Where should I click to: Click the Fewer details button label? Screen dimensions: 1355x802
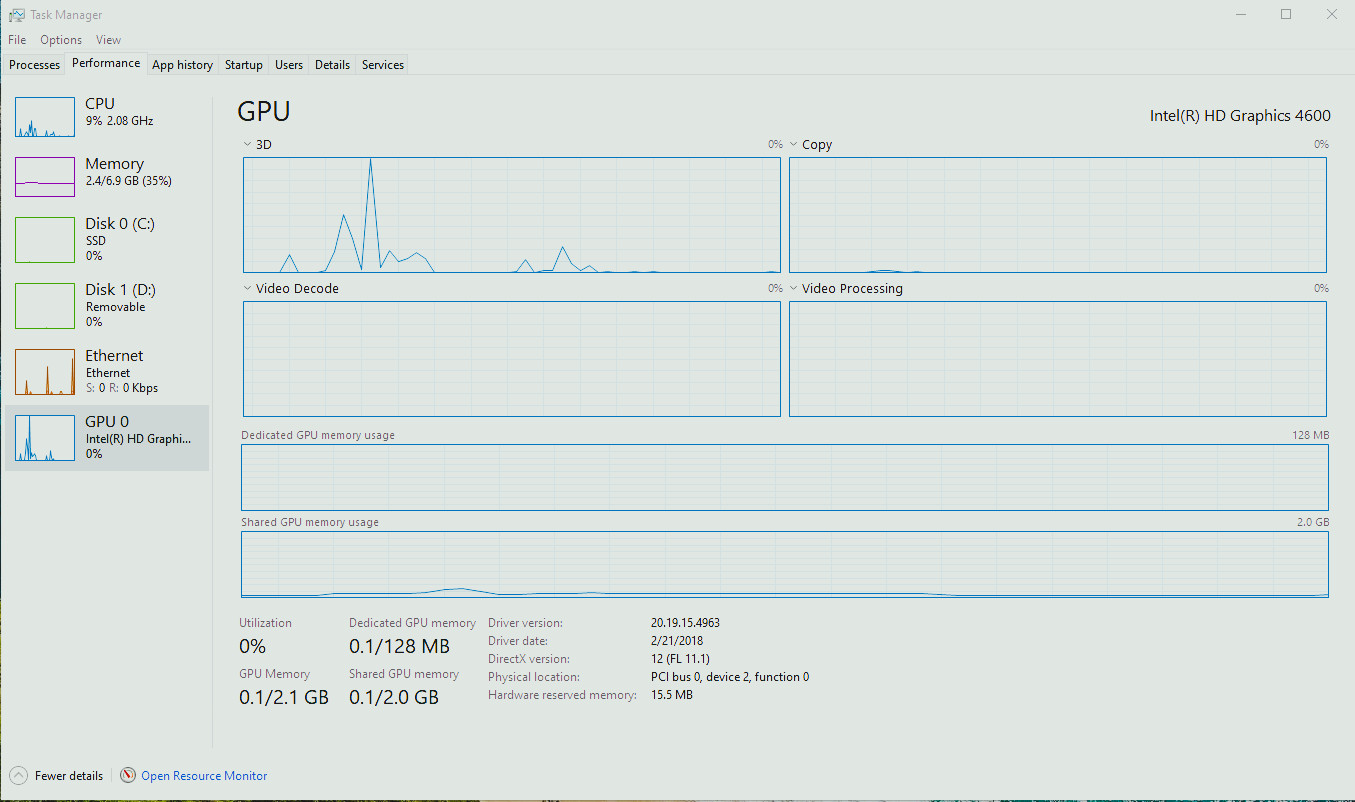(69, 776)
